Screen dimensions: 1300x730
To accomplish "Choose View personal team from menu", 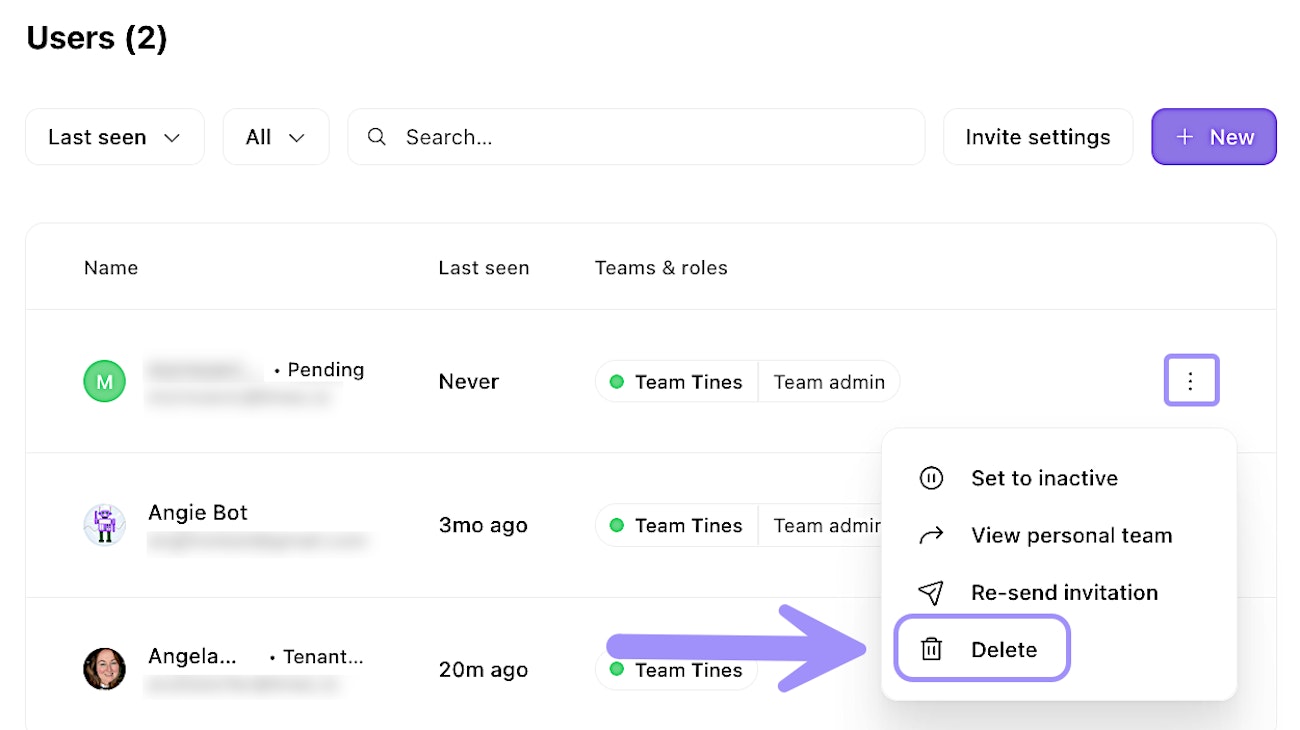I will pyautogui.click(x=1071, y=536).
